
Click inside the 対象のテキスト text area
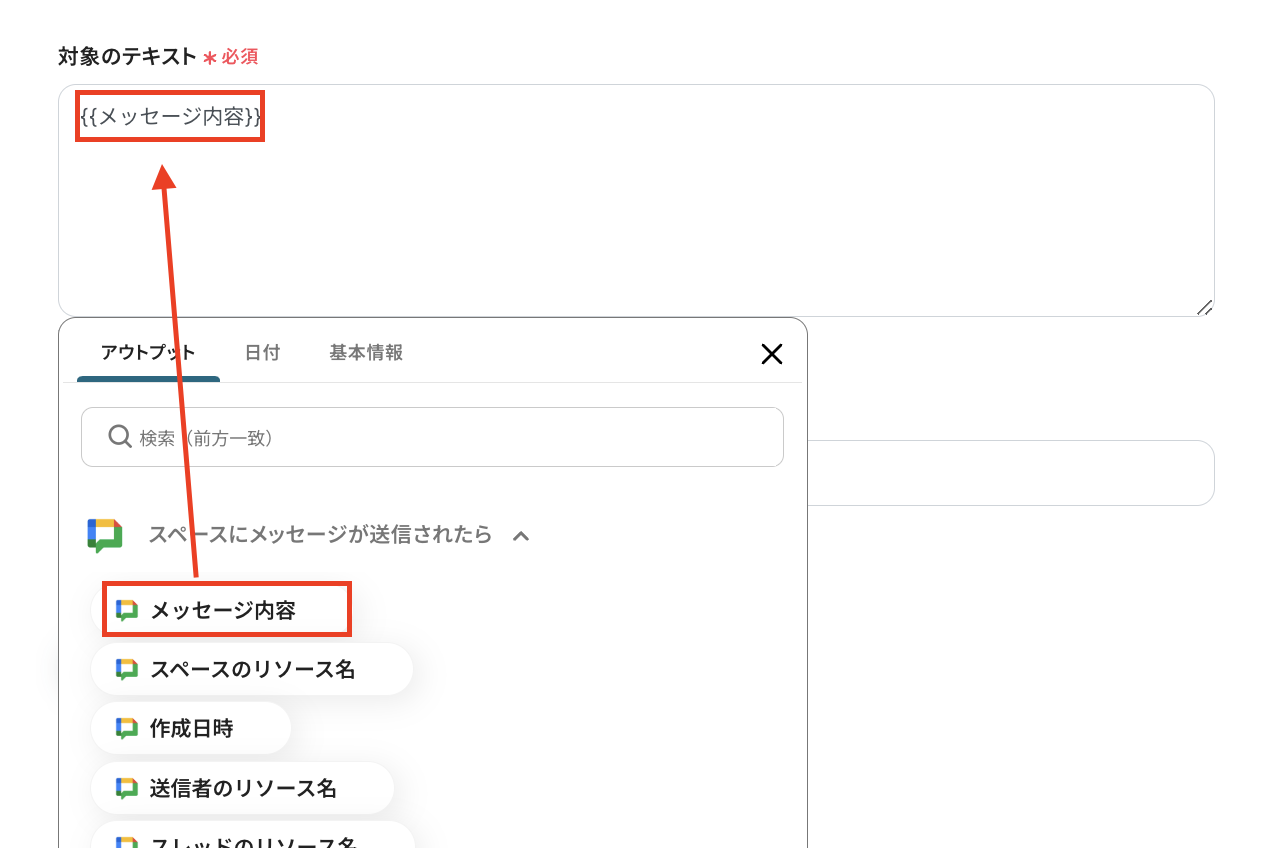point(636,200)
